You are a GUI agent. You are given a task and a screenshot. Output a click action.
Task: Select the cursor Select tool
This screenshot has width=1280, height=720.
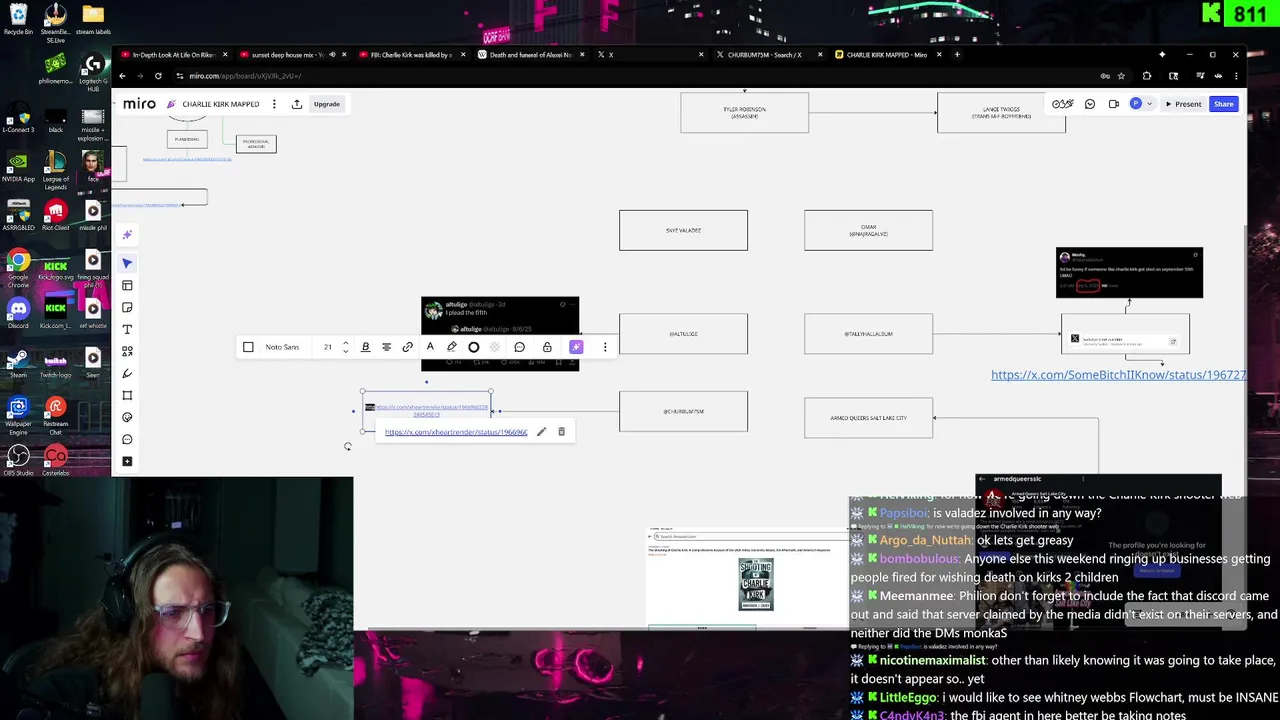[127, 263]
